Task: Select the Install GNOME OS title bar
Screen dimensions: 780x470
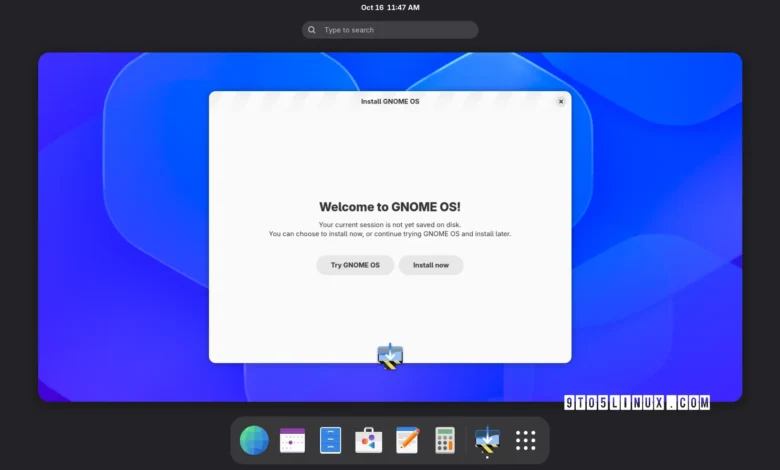Action: point(390,101)
